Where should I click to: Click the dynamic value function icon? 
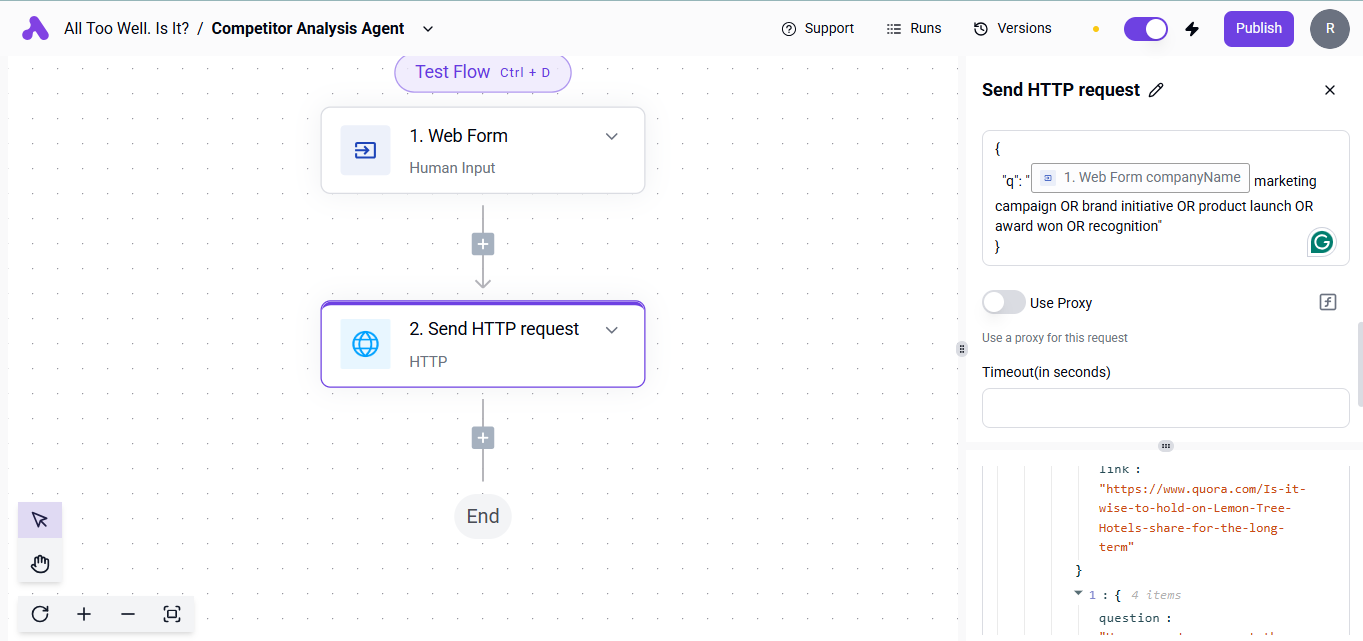pyautogui.click(x=1328, y=302)
